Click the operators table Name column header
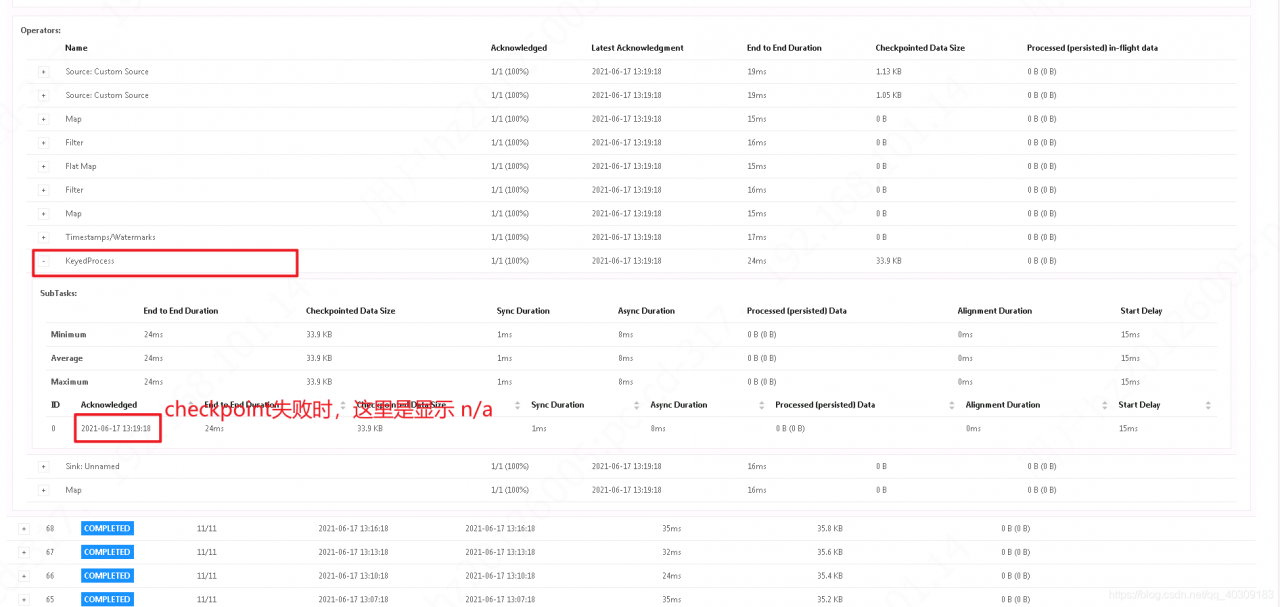This screenshot has width=1280, height=607. (x=76, y=48)
